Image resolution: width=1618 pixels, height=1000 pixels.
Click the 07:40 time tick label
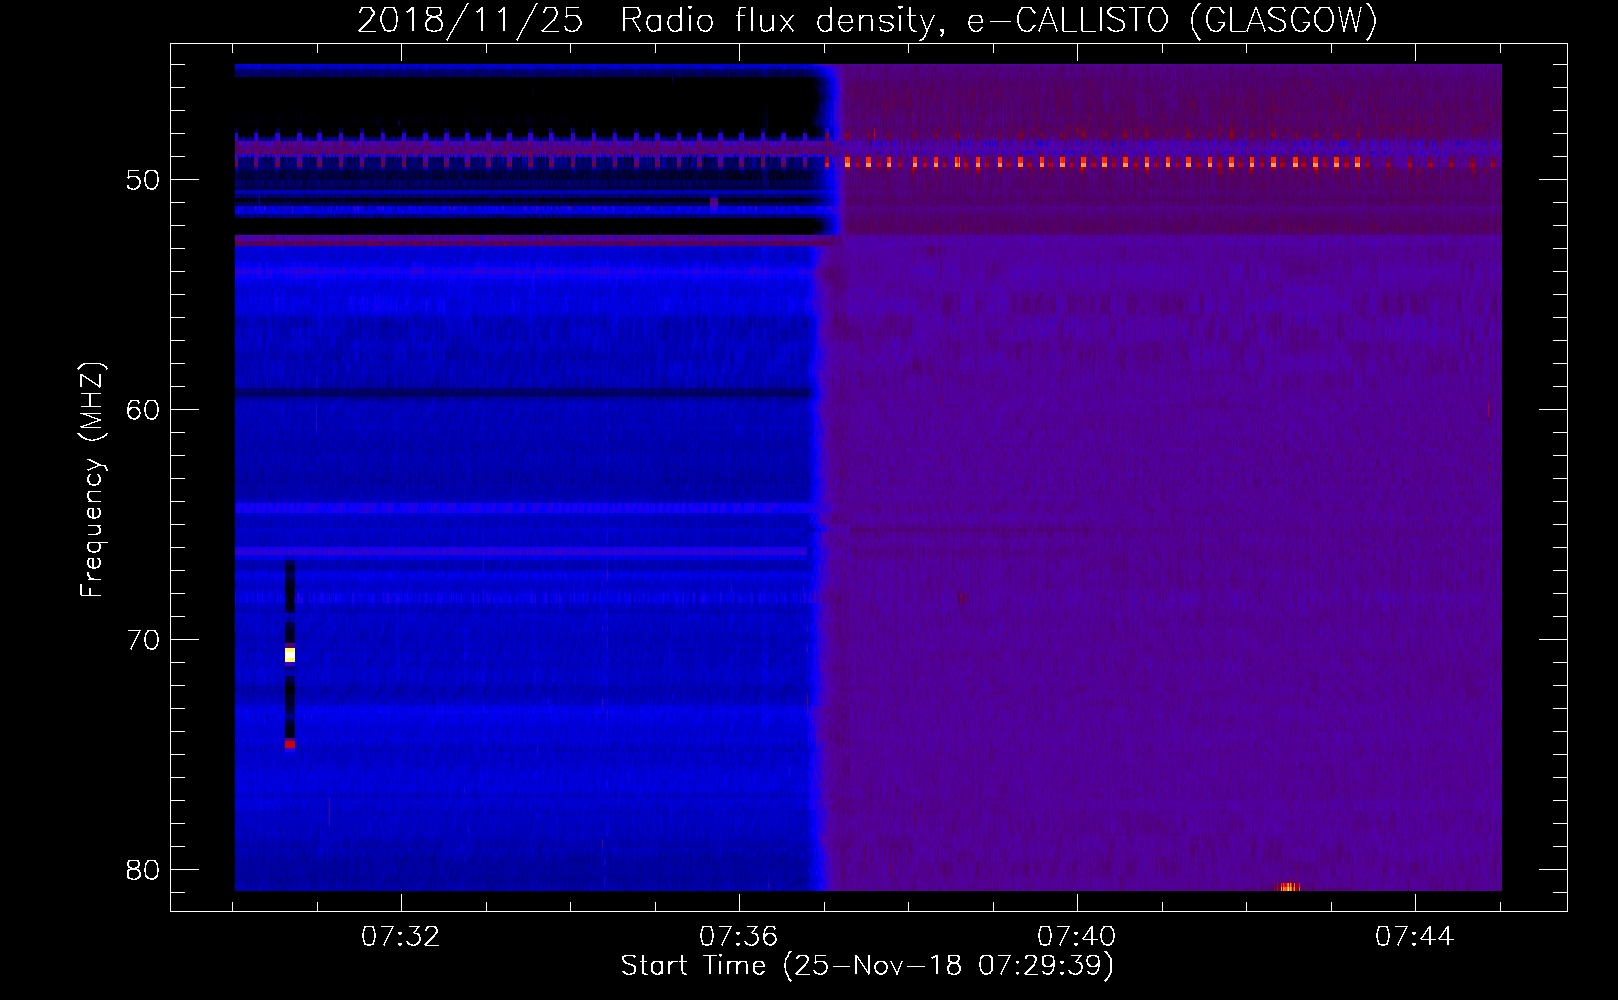pyautogui.click(x=1076, y=937)
